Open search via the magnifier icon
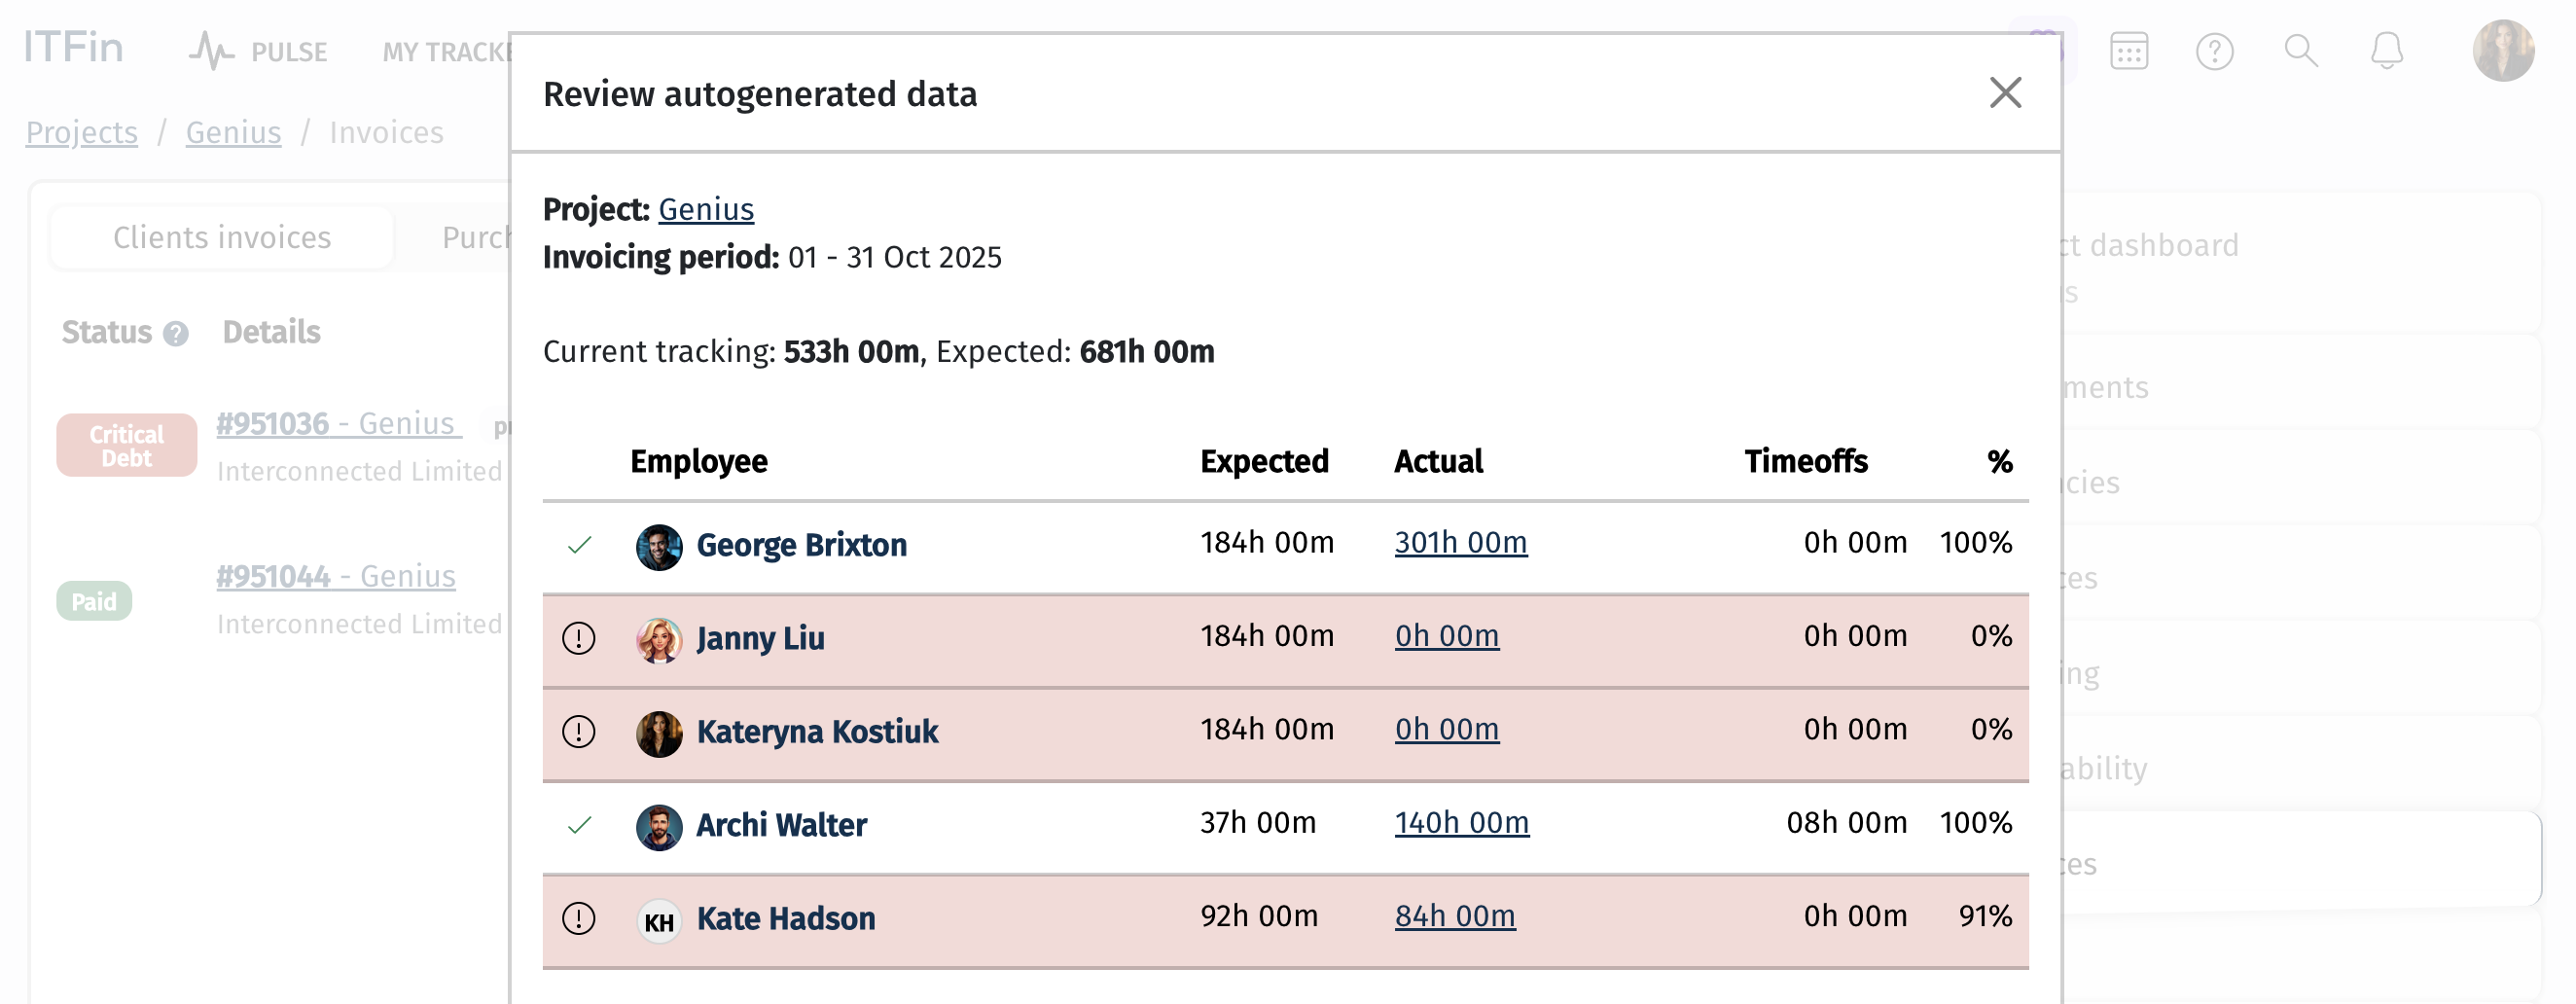Viewport: 2576px width, 1004px height. click(2301, 51)
